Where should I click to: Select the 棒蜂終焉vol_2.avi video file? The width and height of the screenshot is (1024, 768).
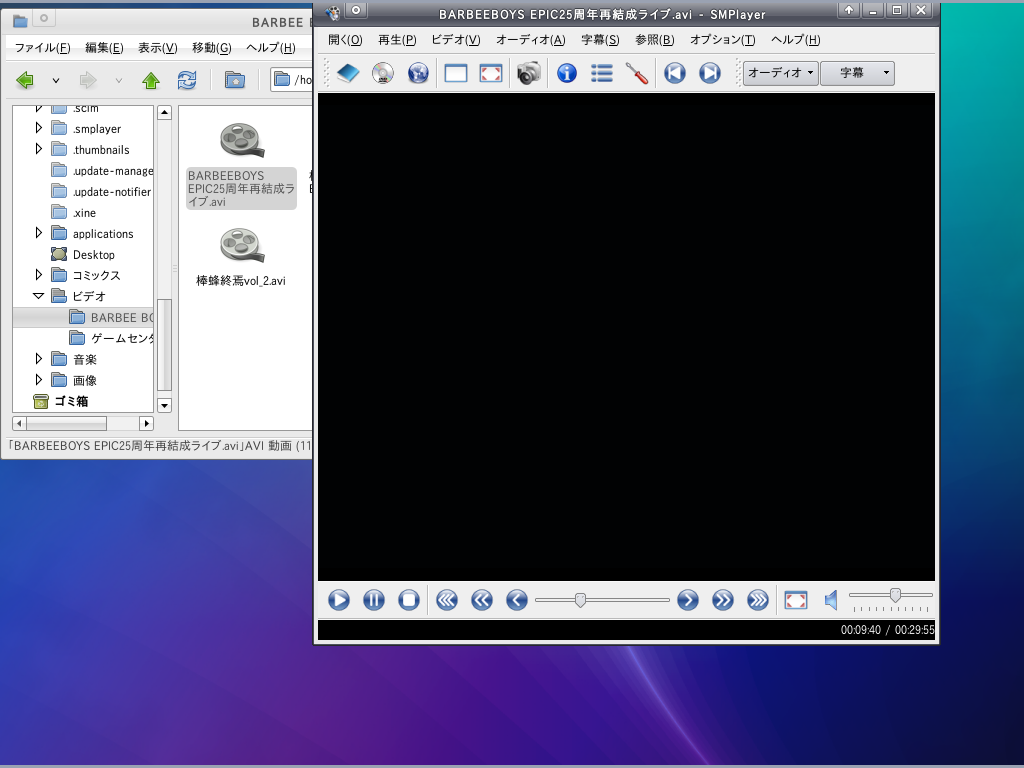point(241,259)
